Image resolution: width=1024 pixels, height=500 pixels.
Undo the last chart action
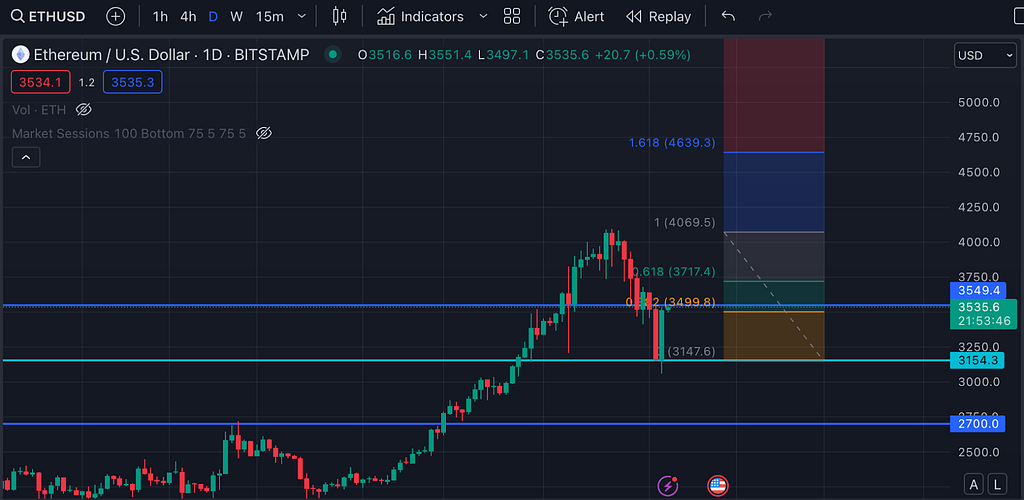(728, 16)
